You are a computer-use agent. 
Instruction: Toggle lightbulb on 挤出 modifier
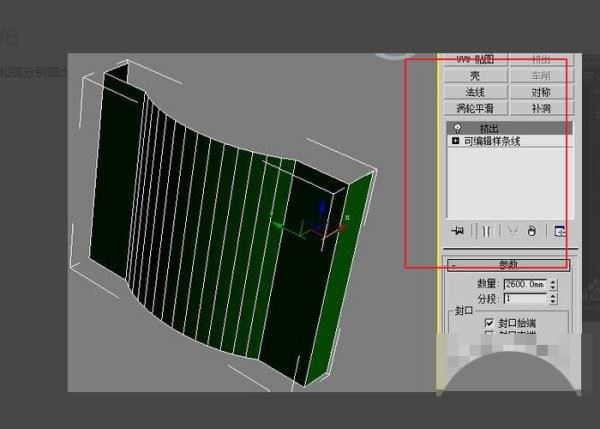point(457,128)
